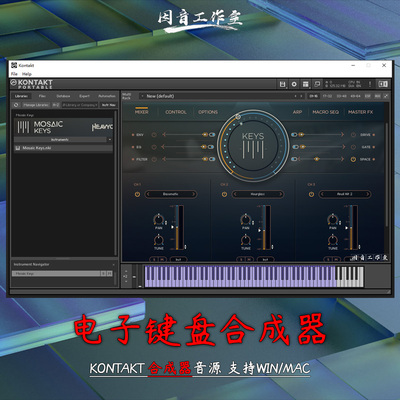
Task: Open the A-Z library sort dropdown
Action: (x=56, y=105)
